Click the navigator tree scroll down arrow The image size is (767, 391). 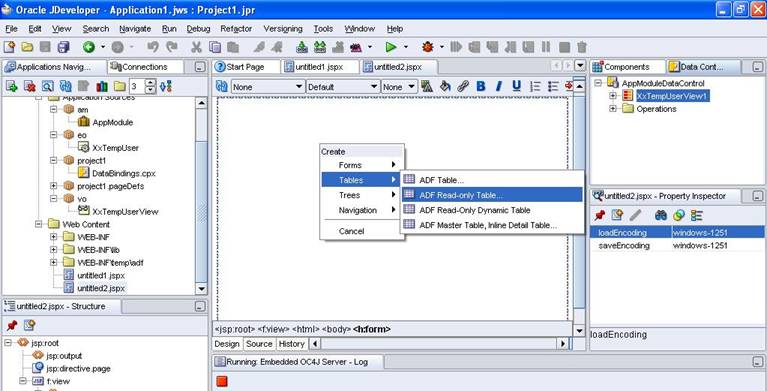coord(201,289)
